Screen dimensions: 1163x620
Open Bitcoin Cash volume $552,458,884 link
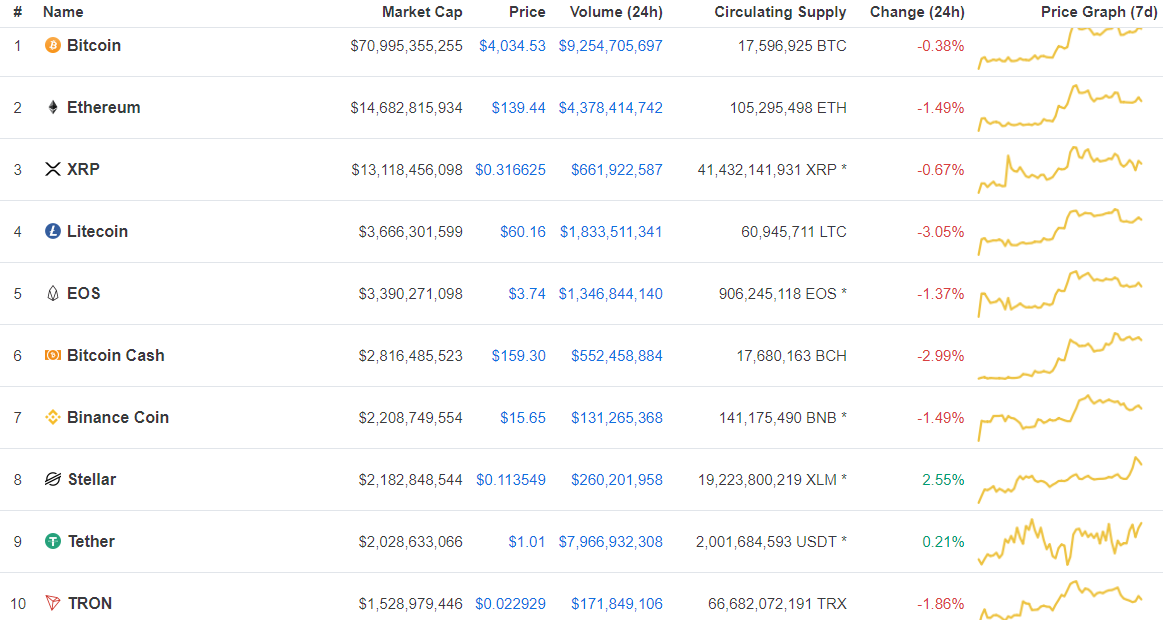(x=617, y=356)
